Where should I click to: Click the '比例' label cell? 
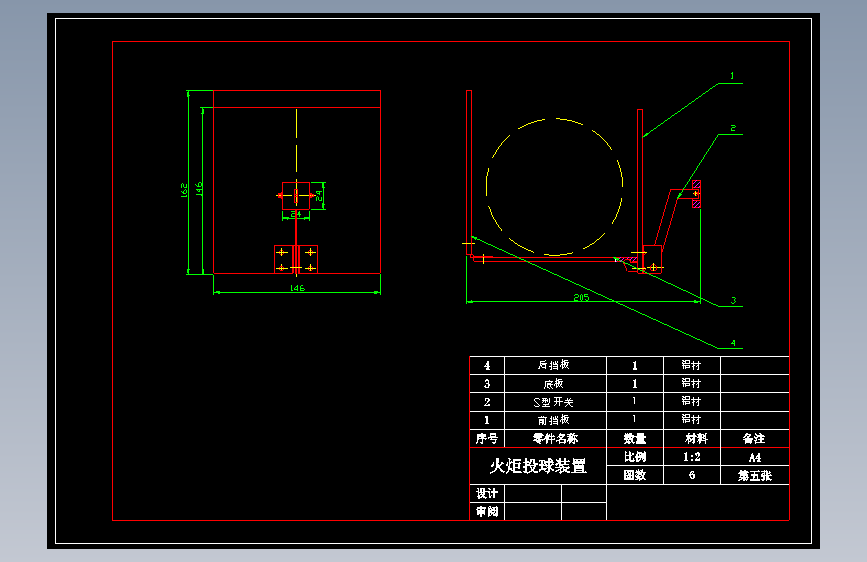click(x=635, y=457)
